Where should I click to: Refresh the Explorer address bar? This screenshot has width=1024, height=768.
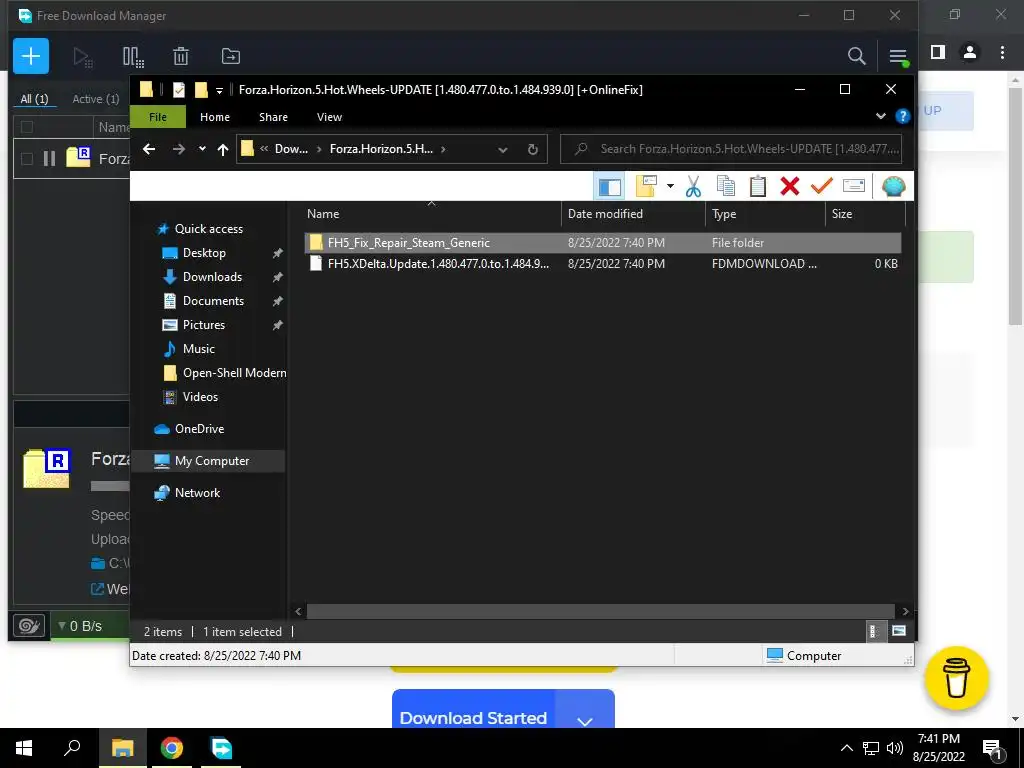point(532,149)
